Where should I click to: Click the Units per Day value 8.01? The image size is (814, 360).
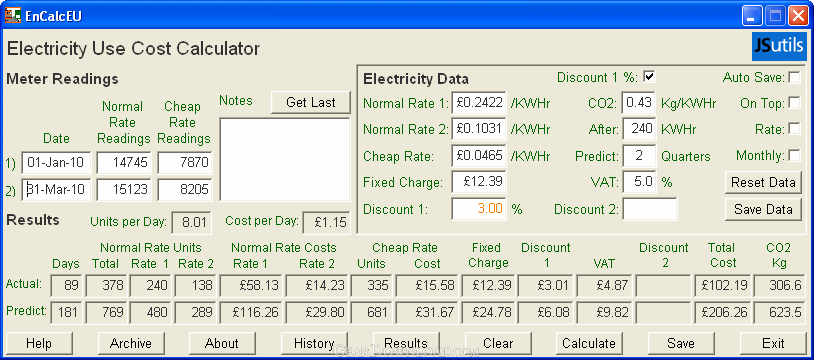click(192, 223)
